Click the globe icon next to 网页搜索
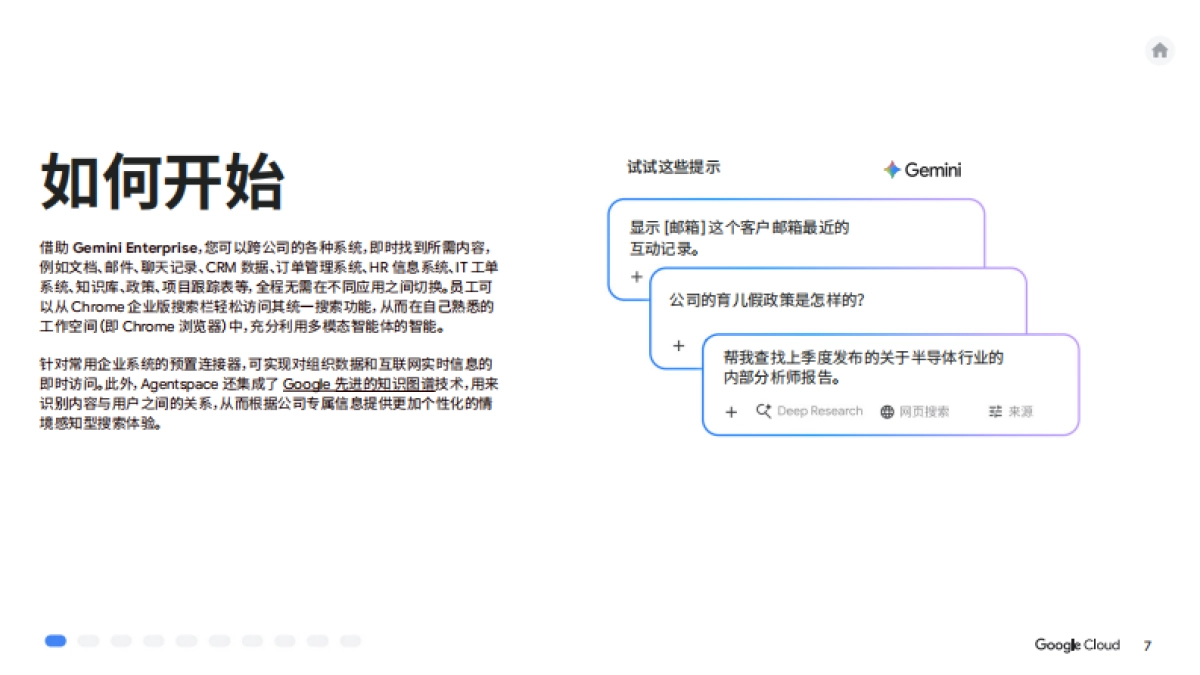This screenshot has height=675, width=1200. coord(886,411)
